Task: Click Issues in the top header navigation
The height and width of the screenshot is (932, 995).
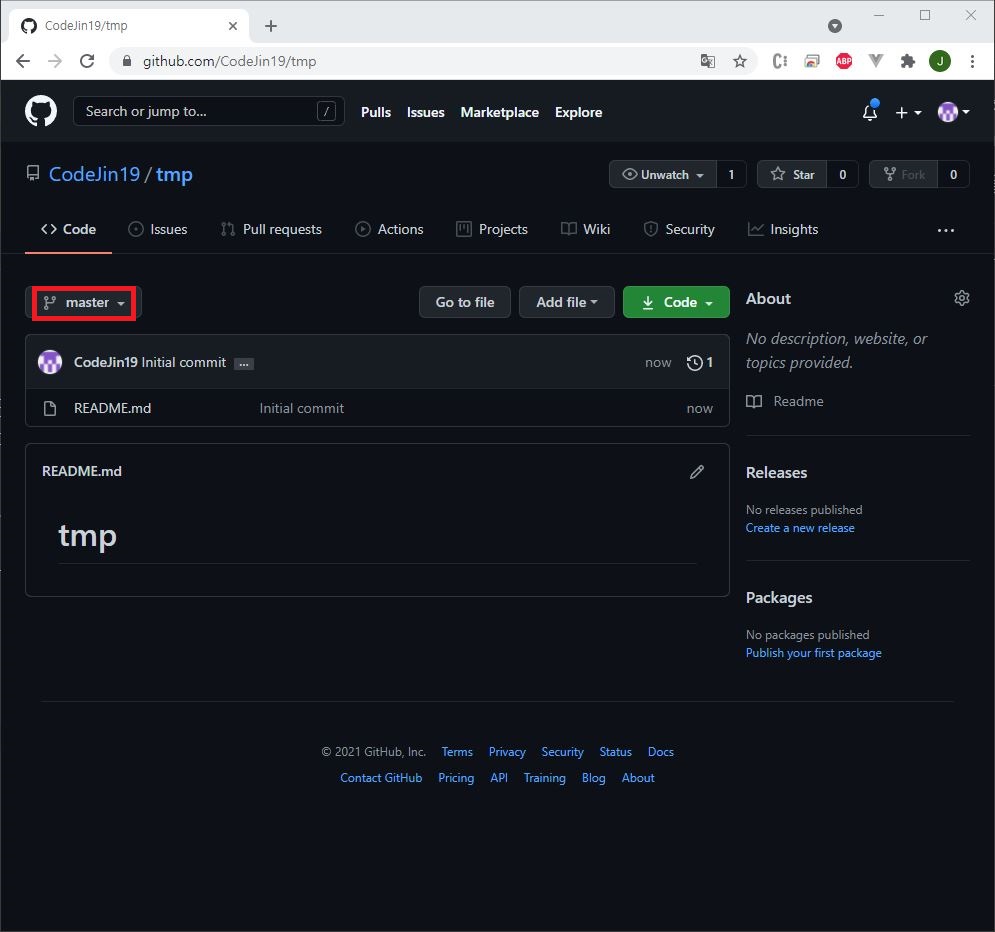Action: (425, 112)
